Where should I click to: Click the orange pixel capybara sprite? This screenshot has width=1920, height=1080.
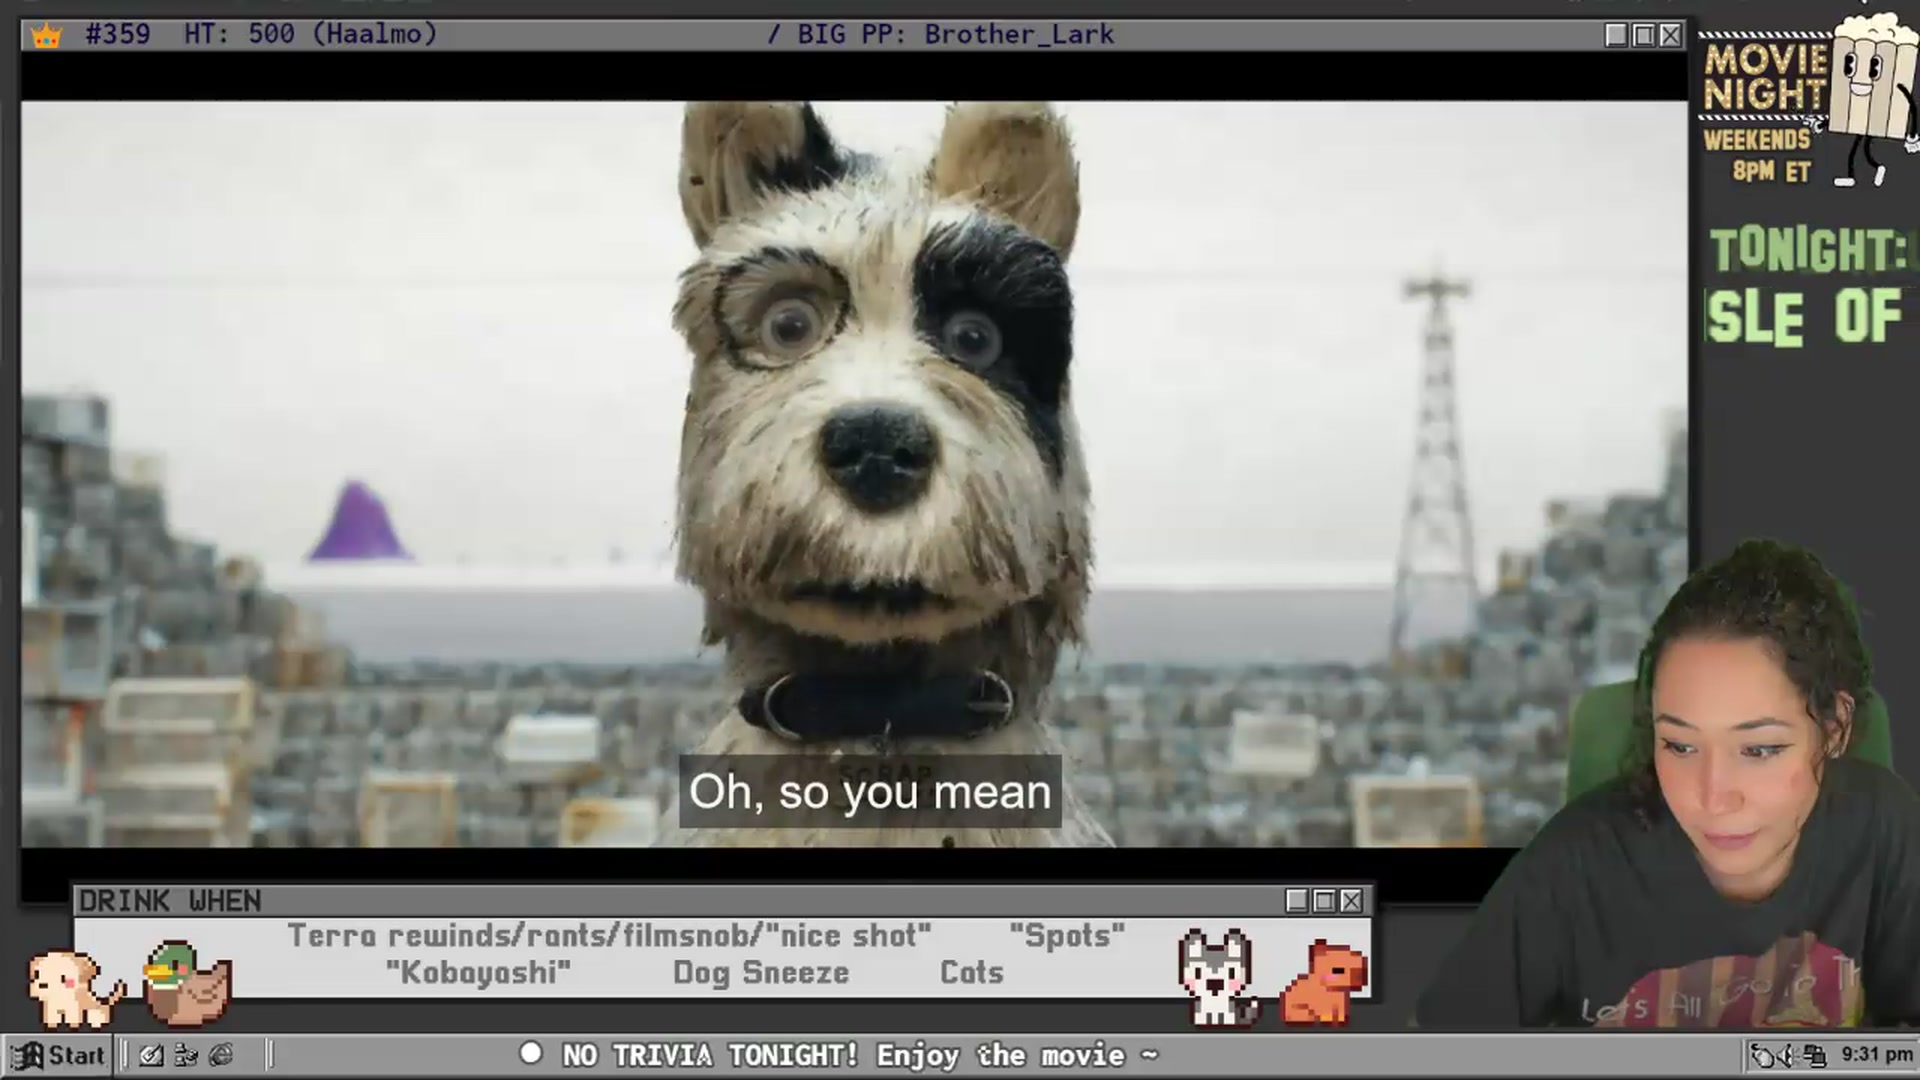[1324, 982]
